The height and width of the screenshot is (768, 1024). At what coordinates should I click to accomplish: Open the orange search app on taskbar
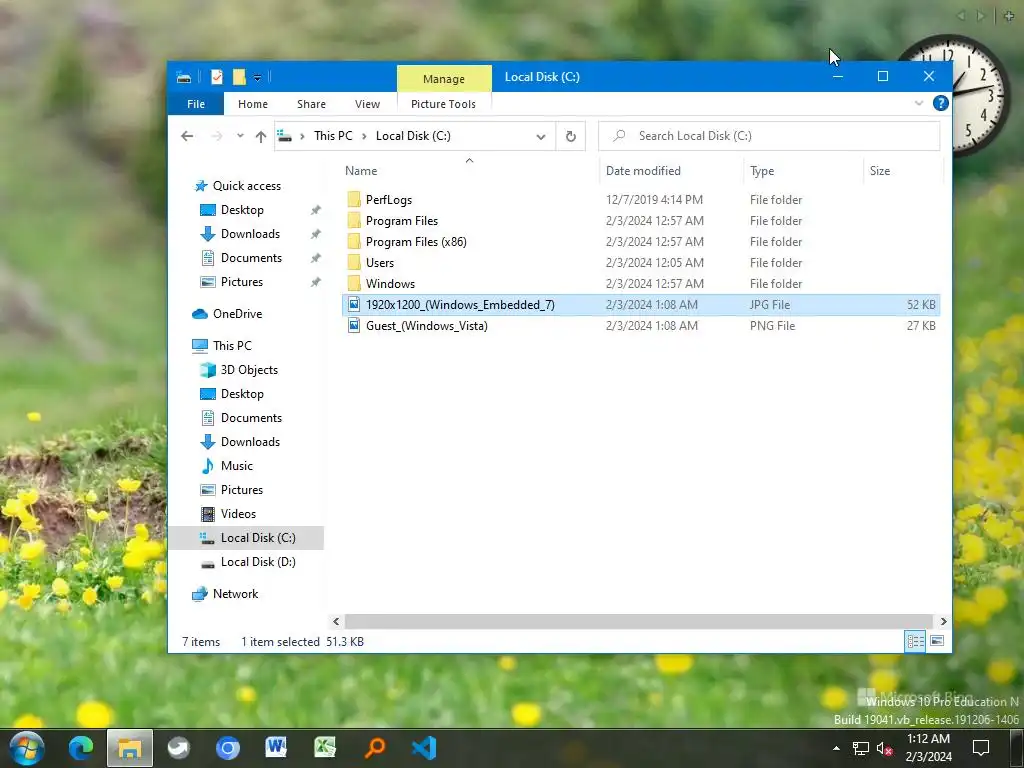(x=375, y=748)
